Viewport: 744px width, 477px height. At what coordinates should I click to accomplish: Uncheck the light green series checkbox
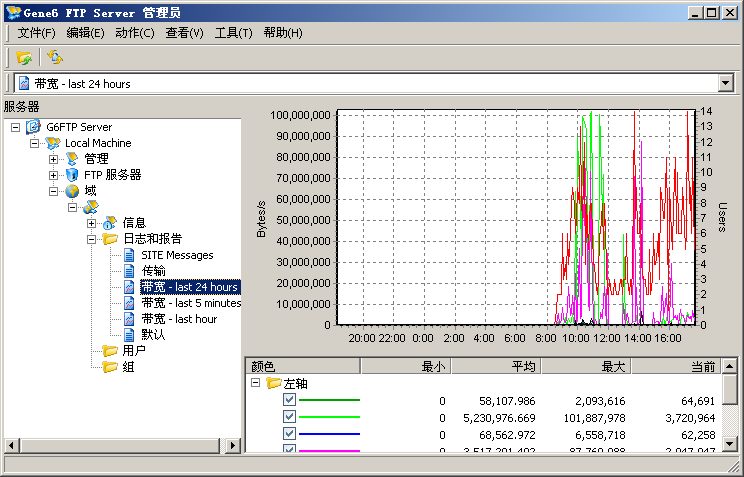[x=289, y=417]
